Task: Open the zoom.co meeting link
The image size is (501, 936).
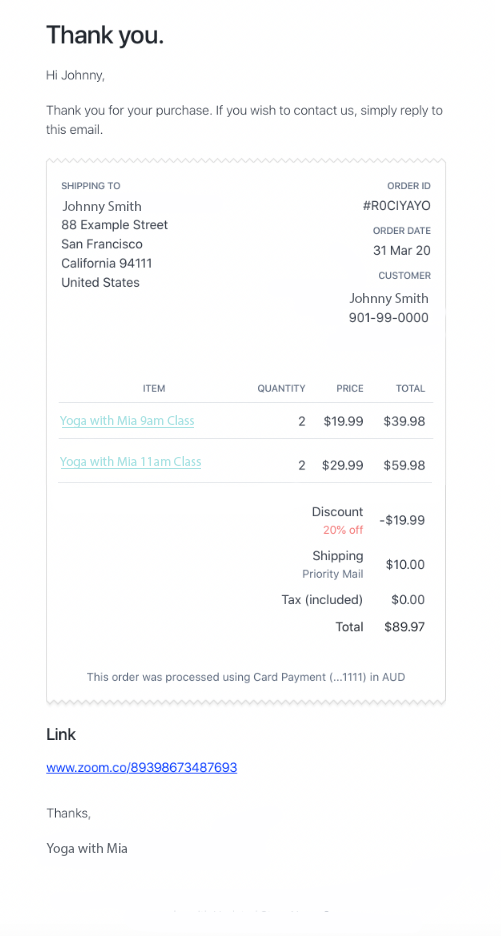Action: click(142, 768)
